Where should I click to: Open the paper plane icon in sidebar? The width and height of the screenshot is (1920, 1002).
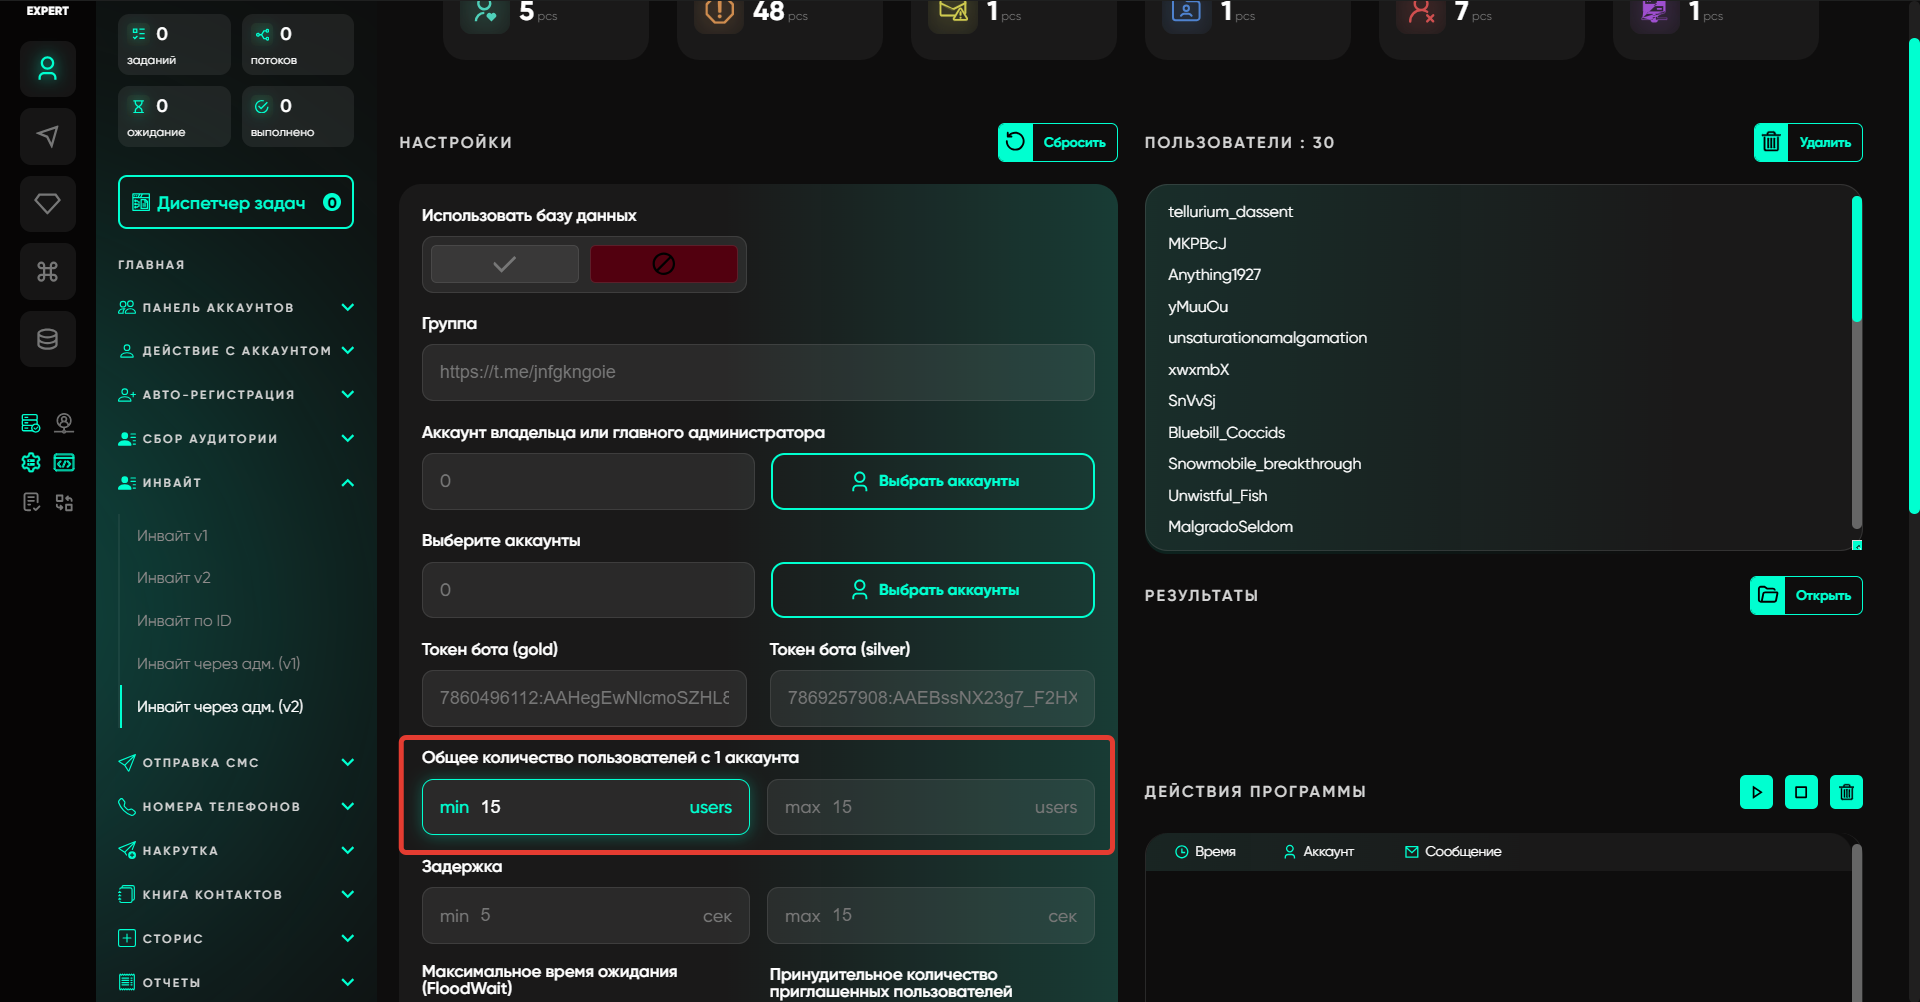pos(47,136)
